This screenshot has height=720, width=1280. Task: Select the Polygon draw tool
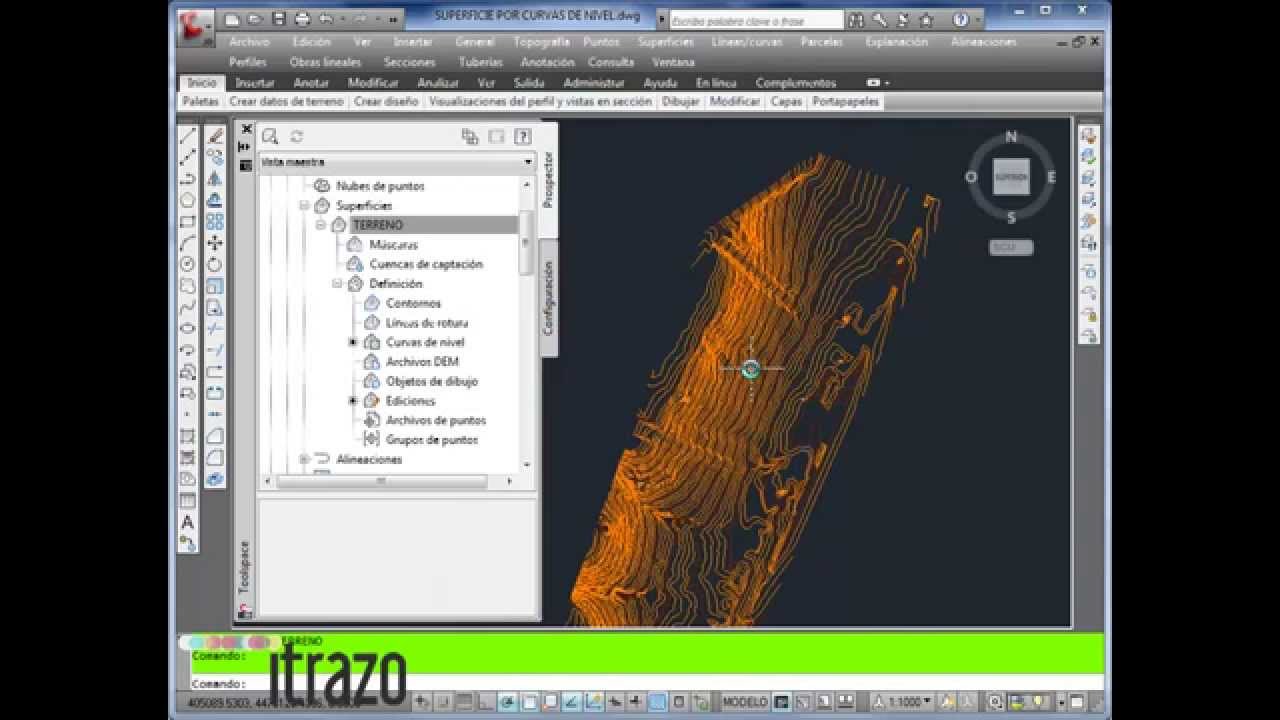187,200
